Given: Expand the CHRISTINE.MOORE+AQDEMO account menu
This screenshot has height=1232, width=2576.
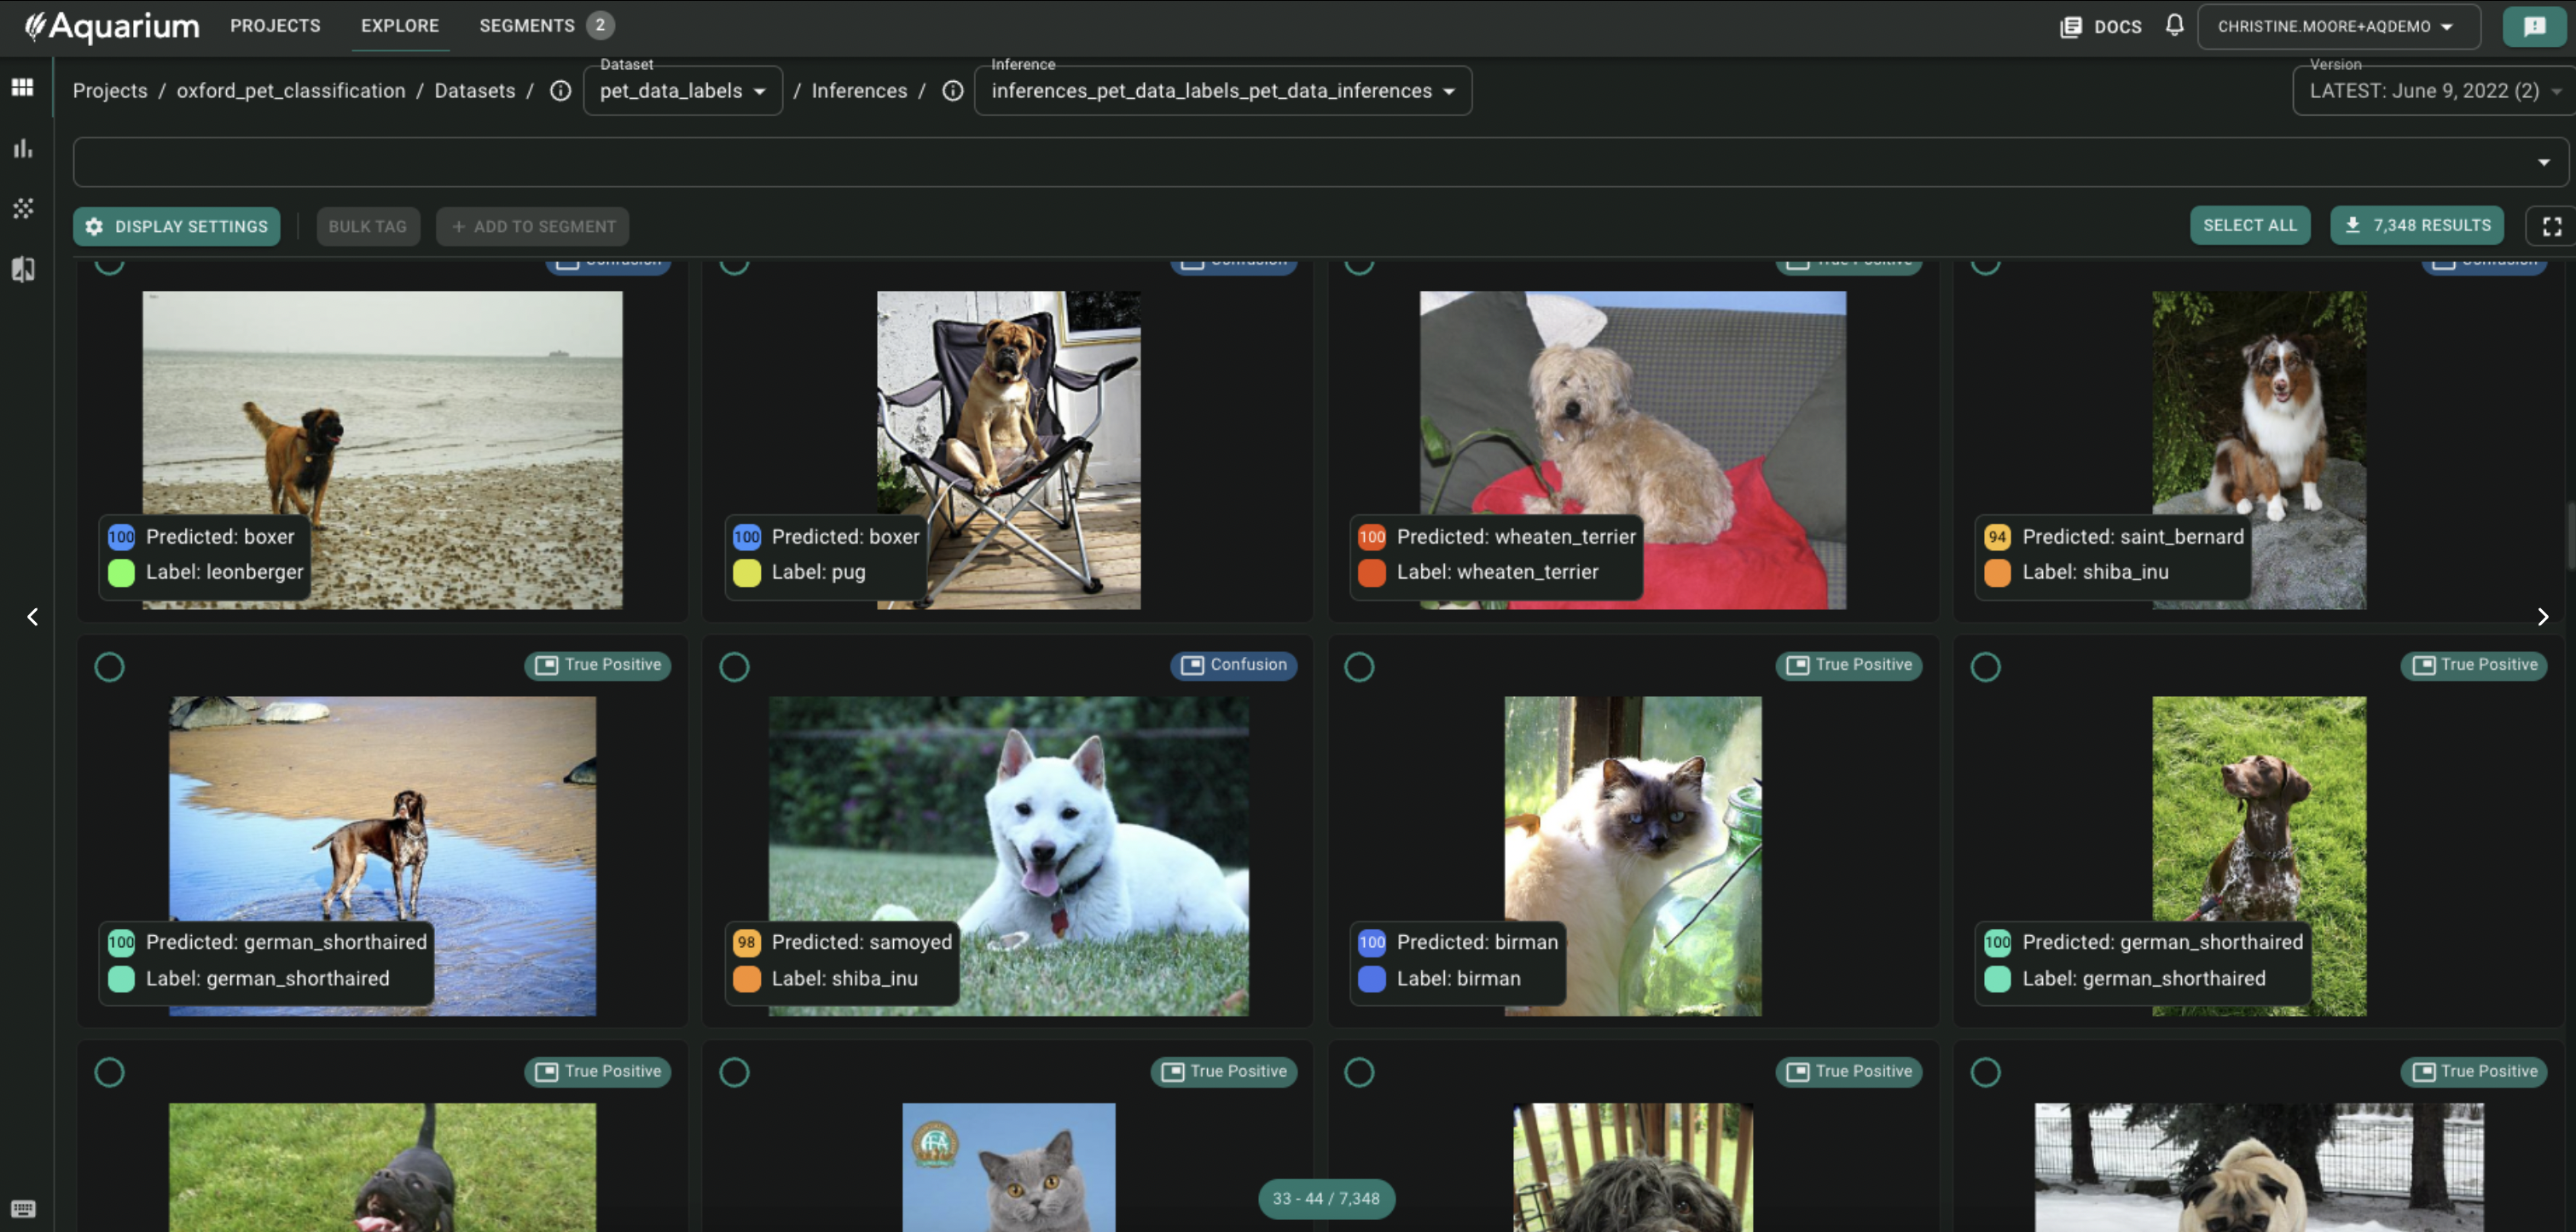Looking at the screenshot, I should click(x=2336, y=26).
